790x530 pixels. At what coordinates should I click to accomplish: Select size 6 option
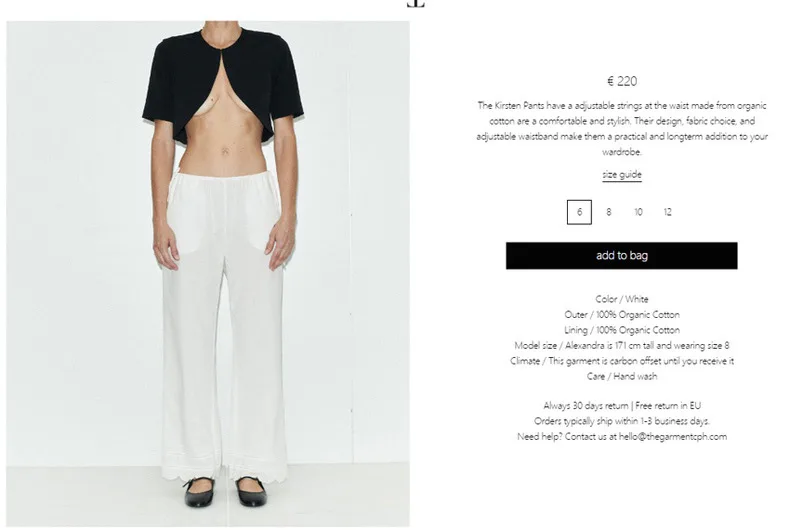coord(579,212)
